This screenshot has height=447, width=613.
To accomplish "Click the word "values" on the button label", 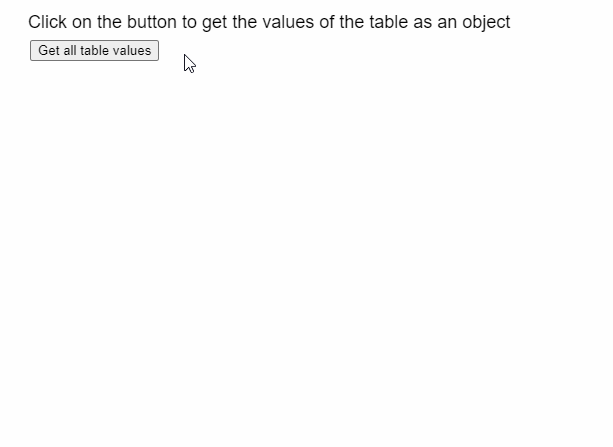I will click(x=132, y=51).
